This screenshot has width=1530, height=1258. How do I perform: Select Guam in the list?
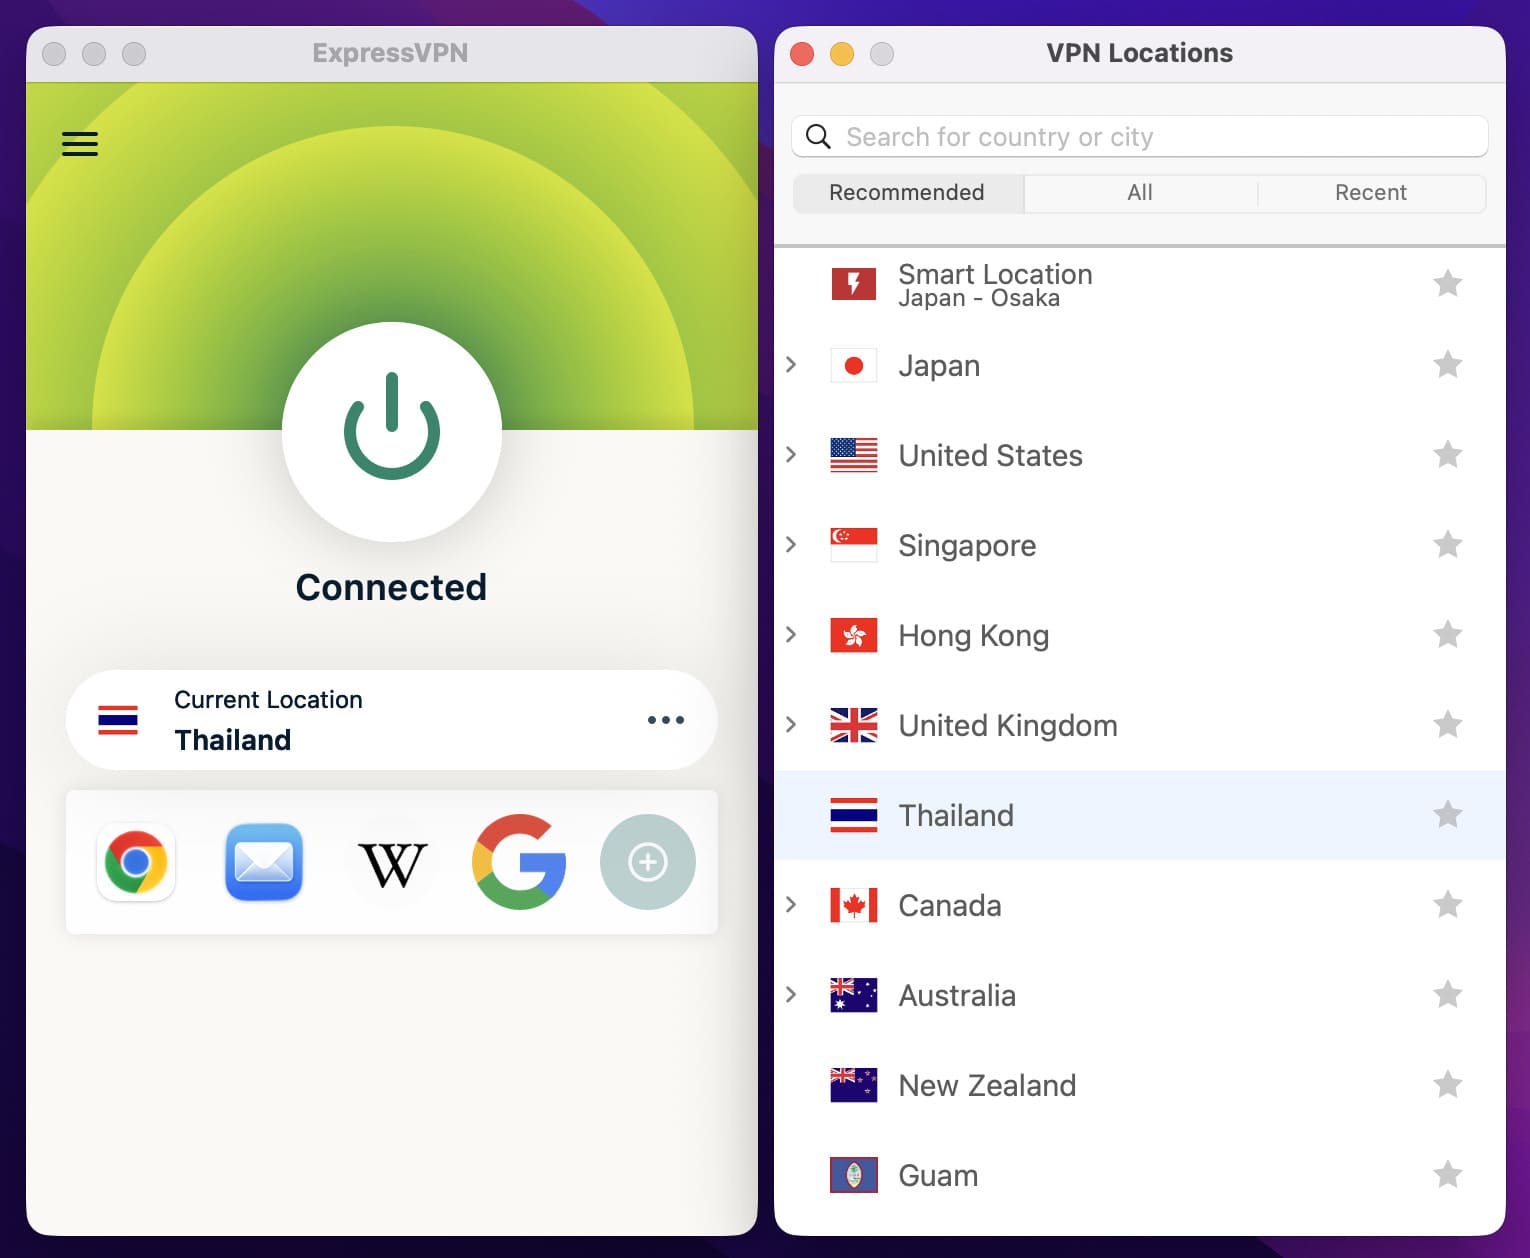point(1140,1175)
